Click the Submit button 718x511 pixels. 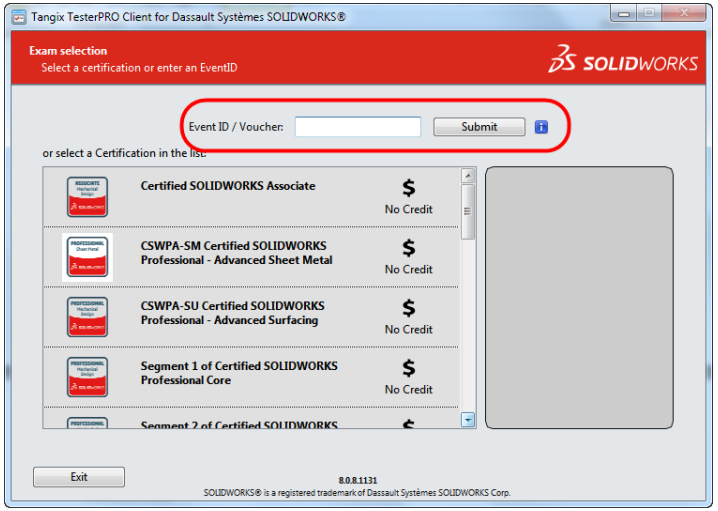pos(479,127)
